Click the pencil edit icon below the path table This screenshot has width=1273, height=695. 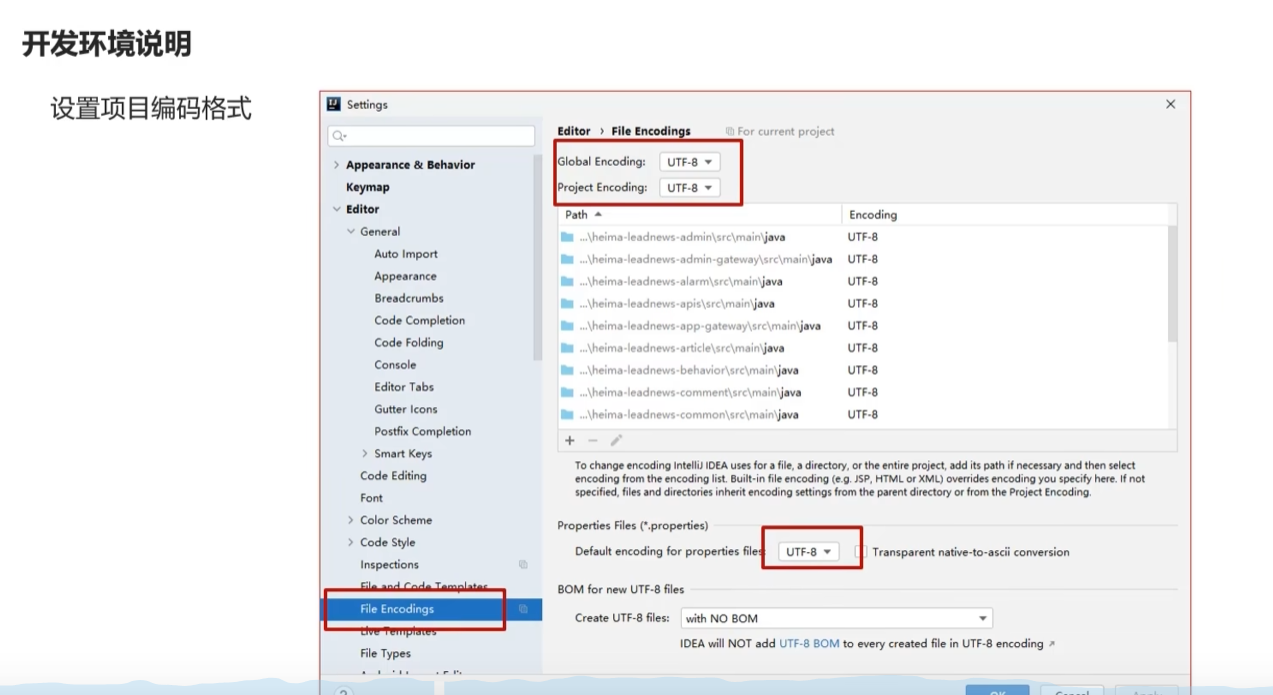pyautogui.click(x=616, y=440)
